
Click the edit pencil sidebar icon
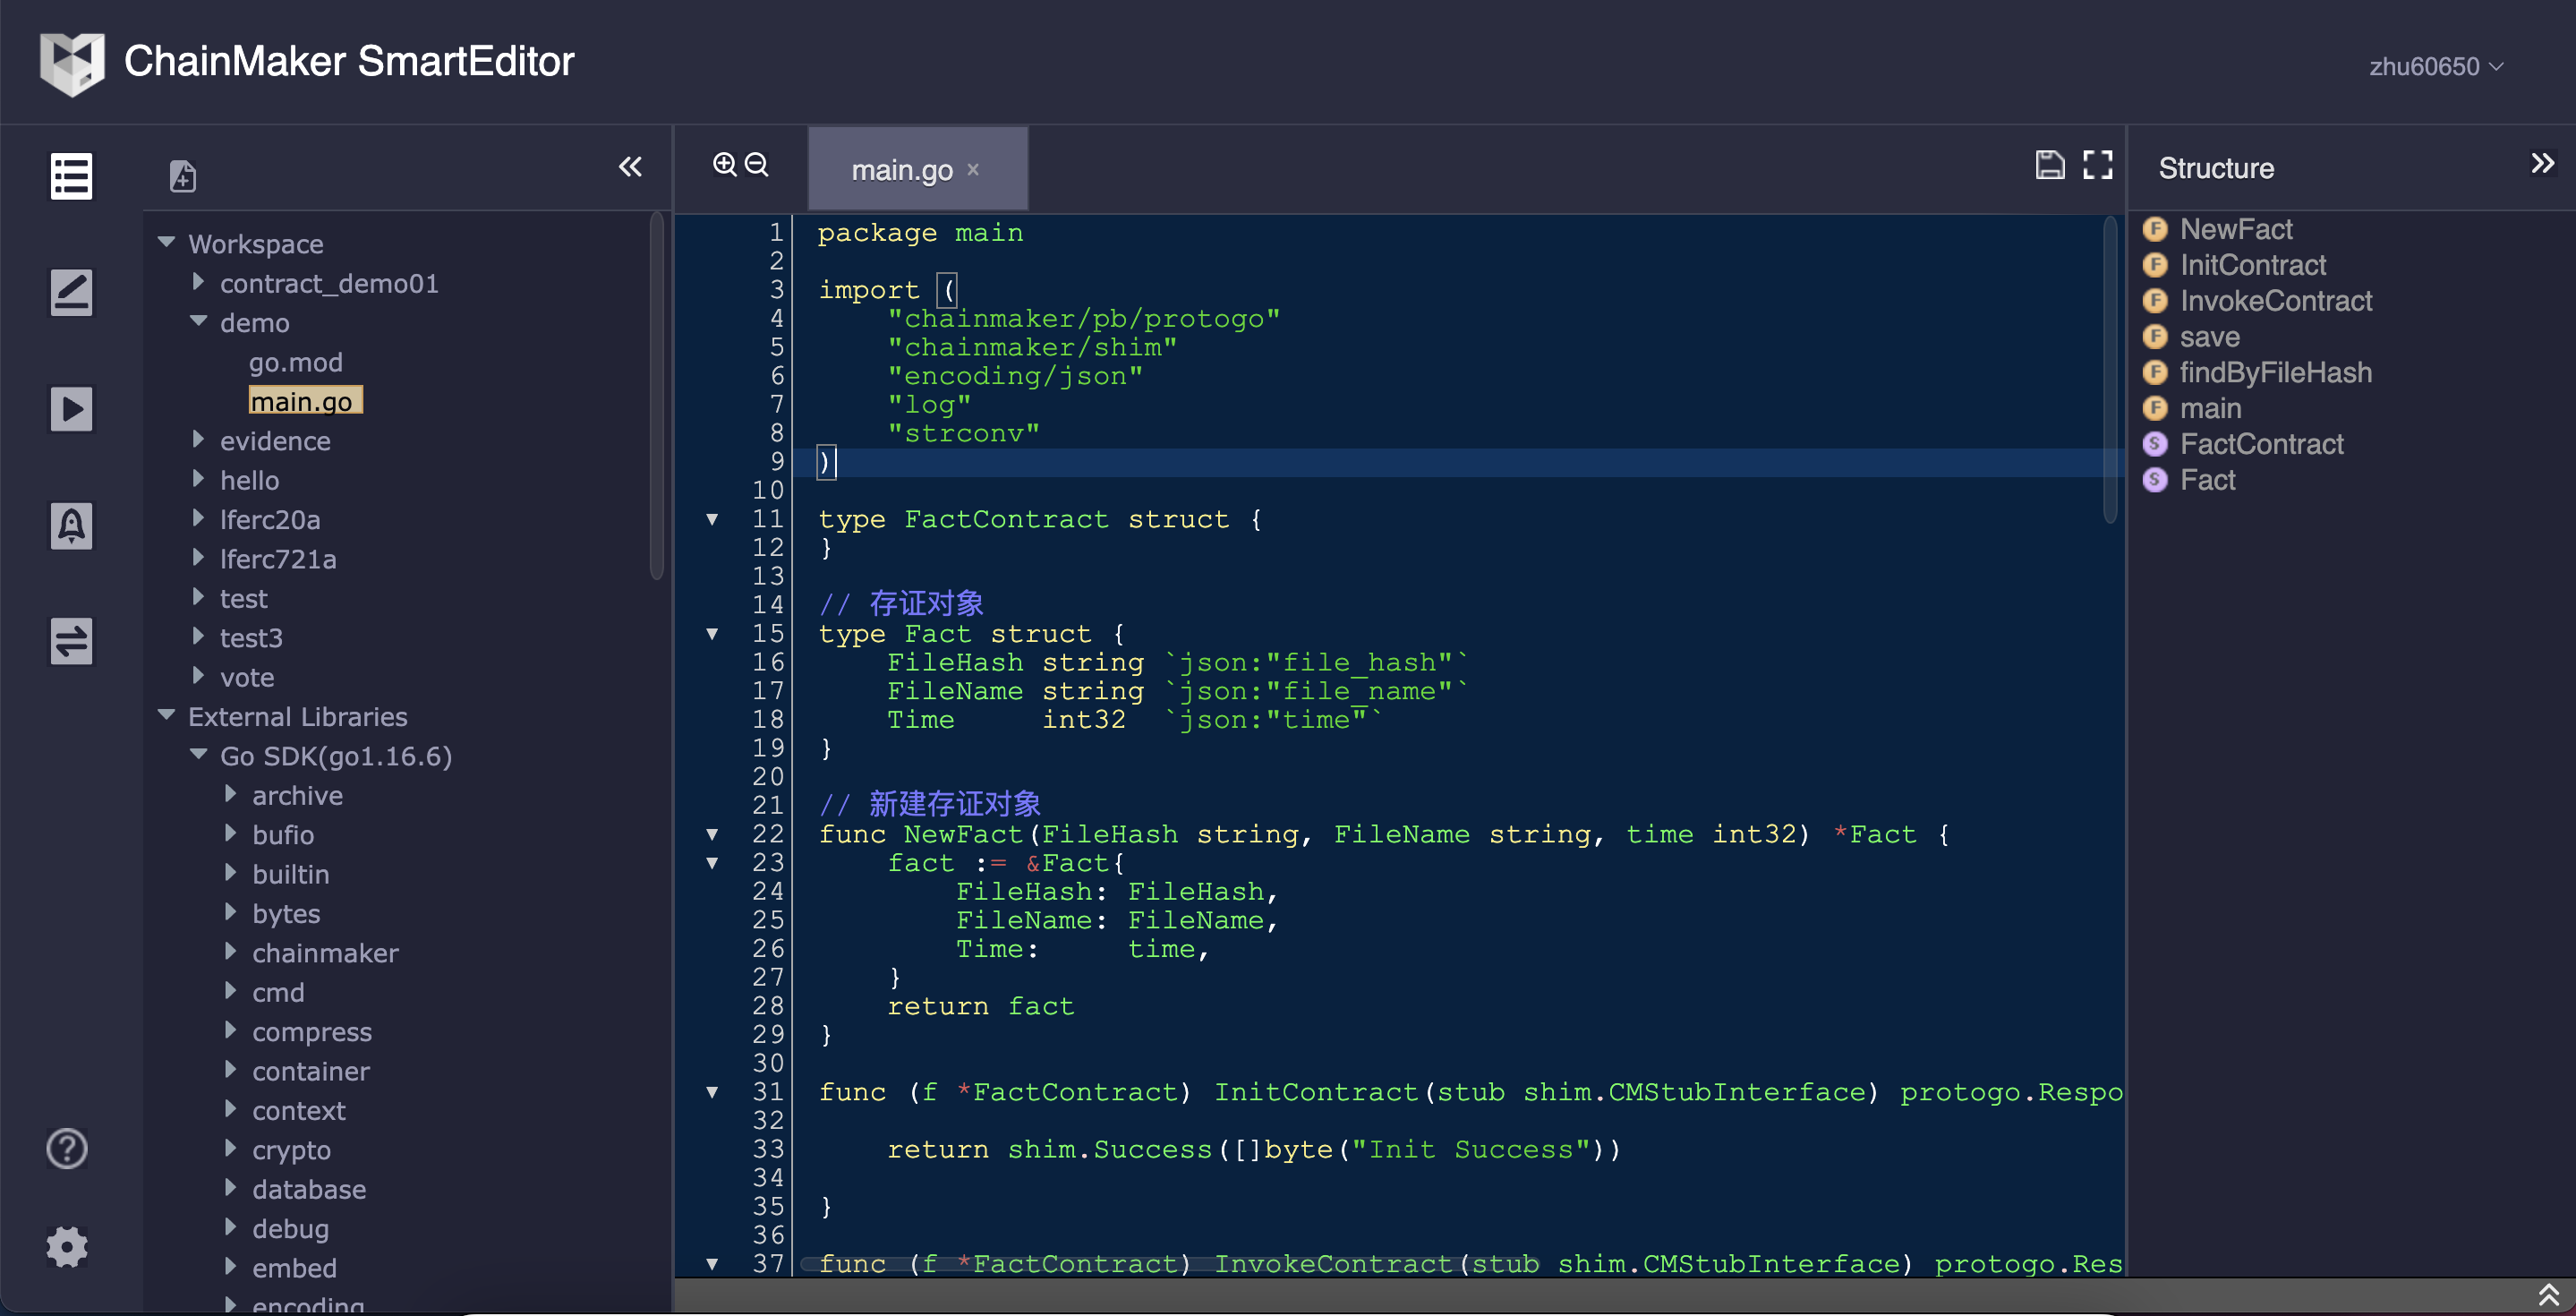71,293
